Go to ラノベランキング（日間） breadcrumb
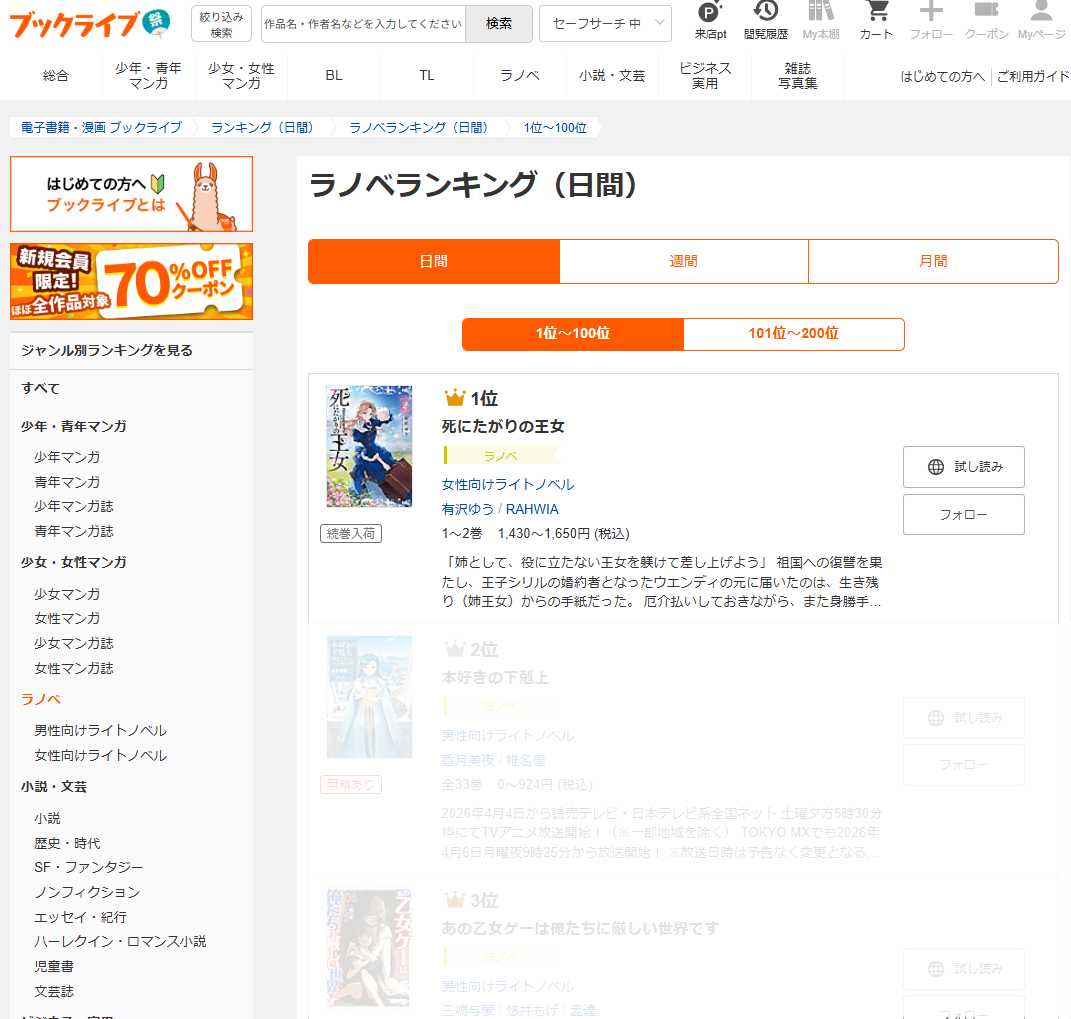1071x1019 pixels. [x=418, y=128]
